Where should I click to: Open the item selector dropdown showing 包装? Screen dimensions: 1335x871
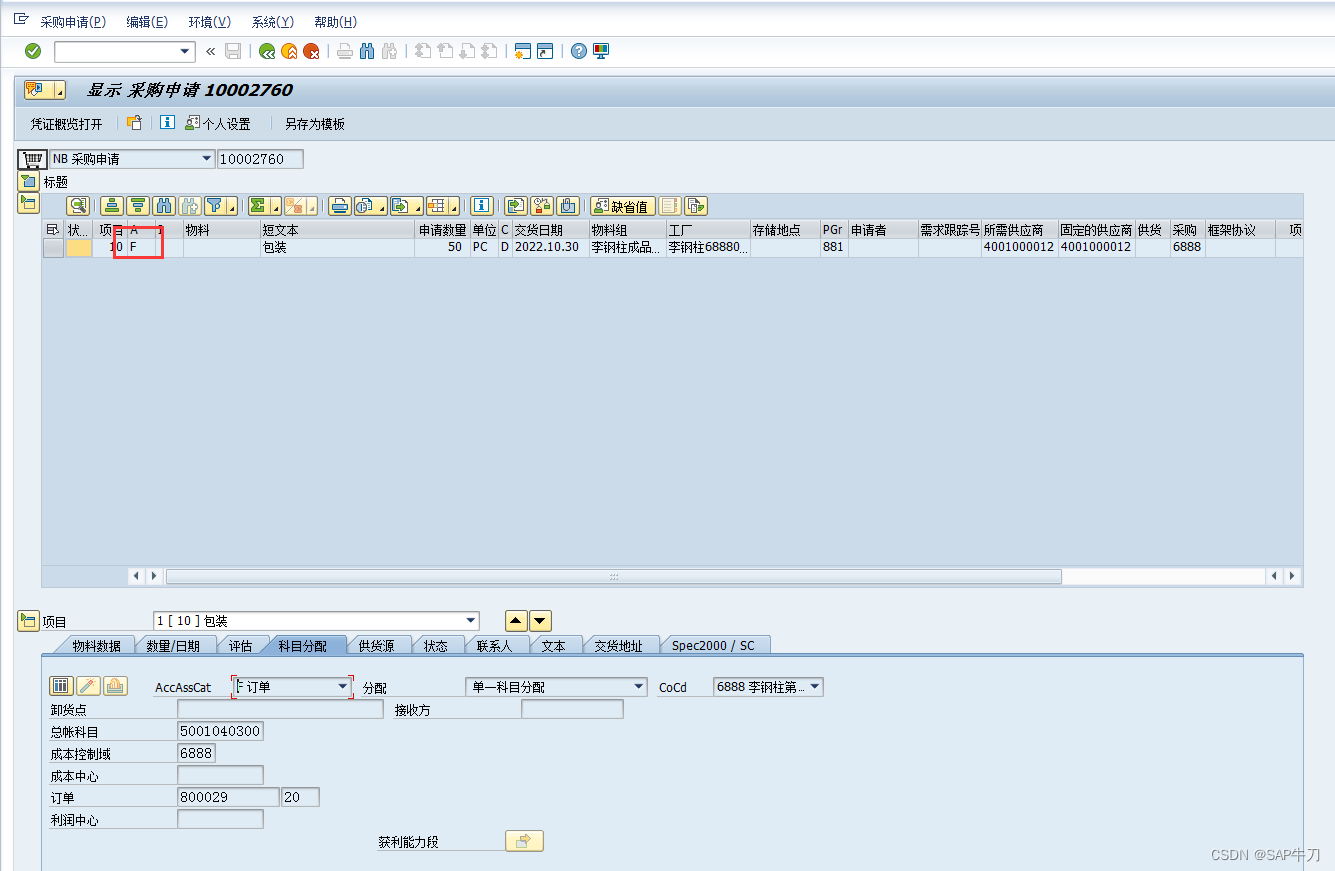(x=472, y=621)
